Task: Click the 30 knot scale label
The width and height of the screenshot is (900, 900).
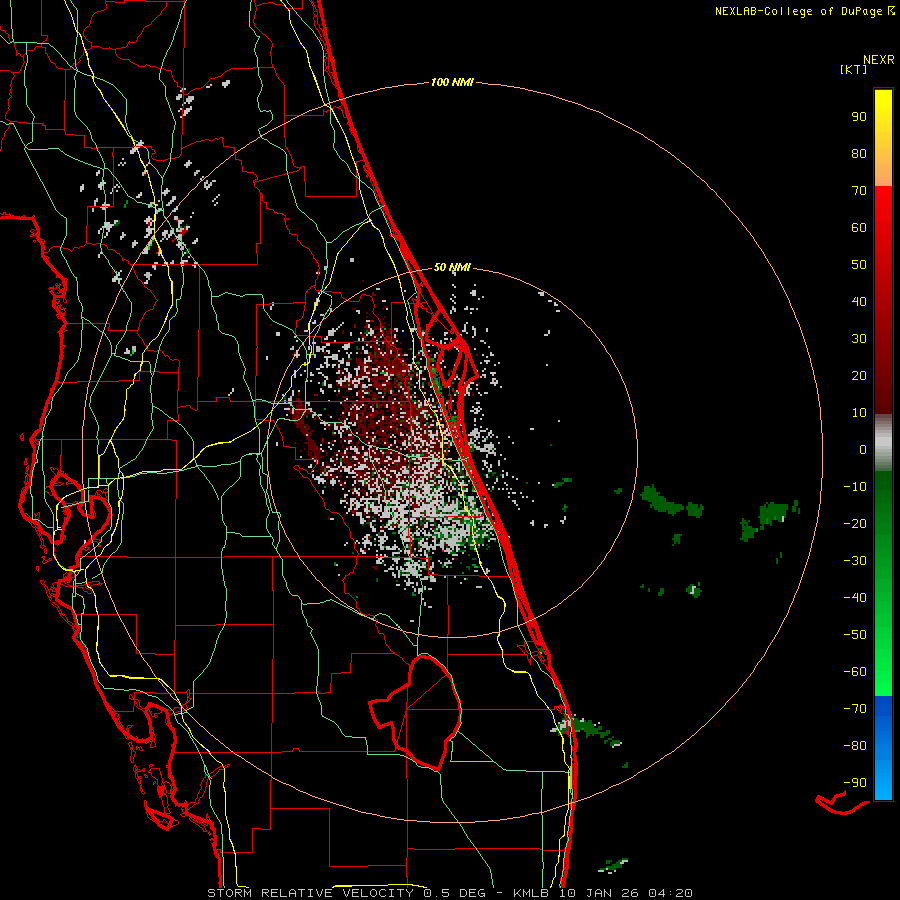Action: coord(859,339)
